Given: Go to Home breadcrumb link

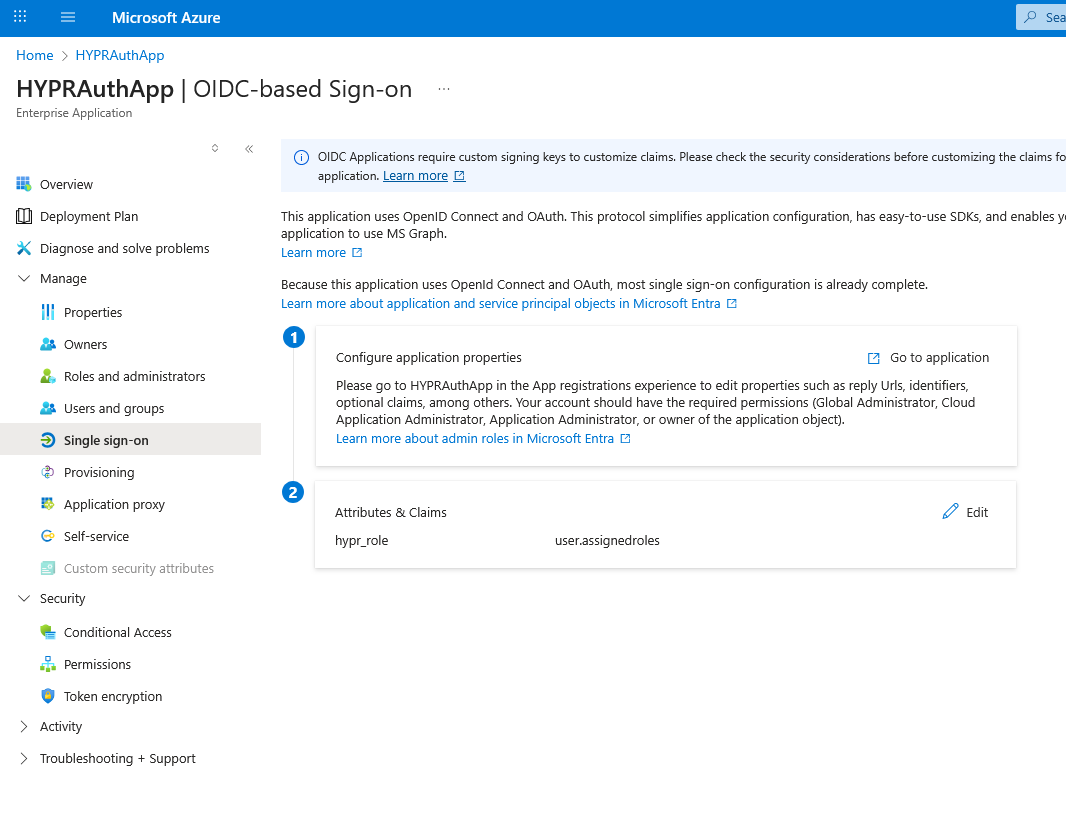Looking at the screenshot, I should point(35,55).
